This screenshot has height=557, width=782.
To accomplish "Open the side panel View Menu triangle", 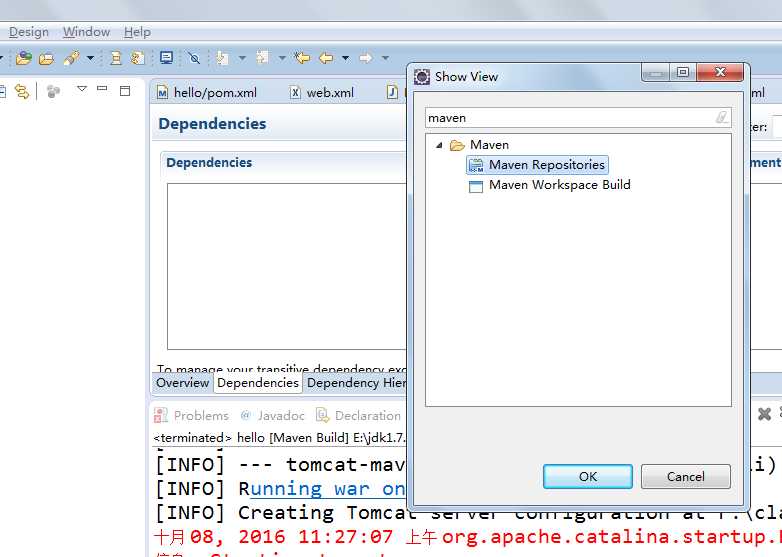I will [82, 89].
